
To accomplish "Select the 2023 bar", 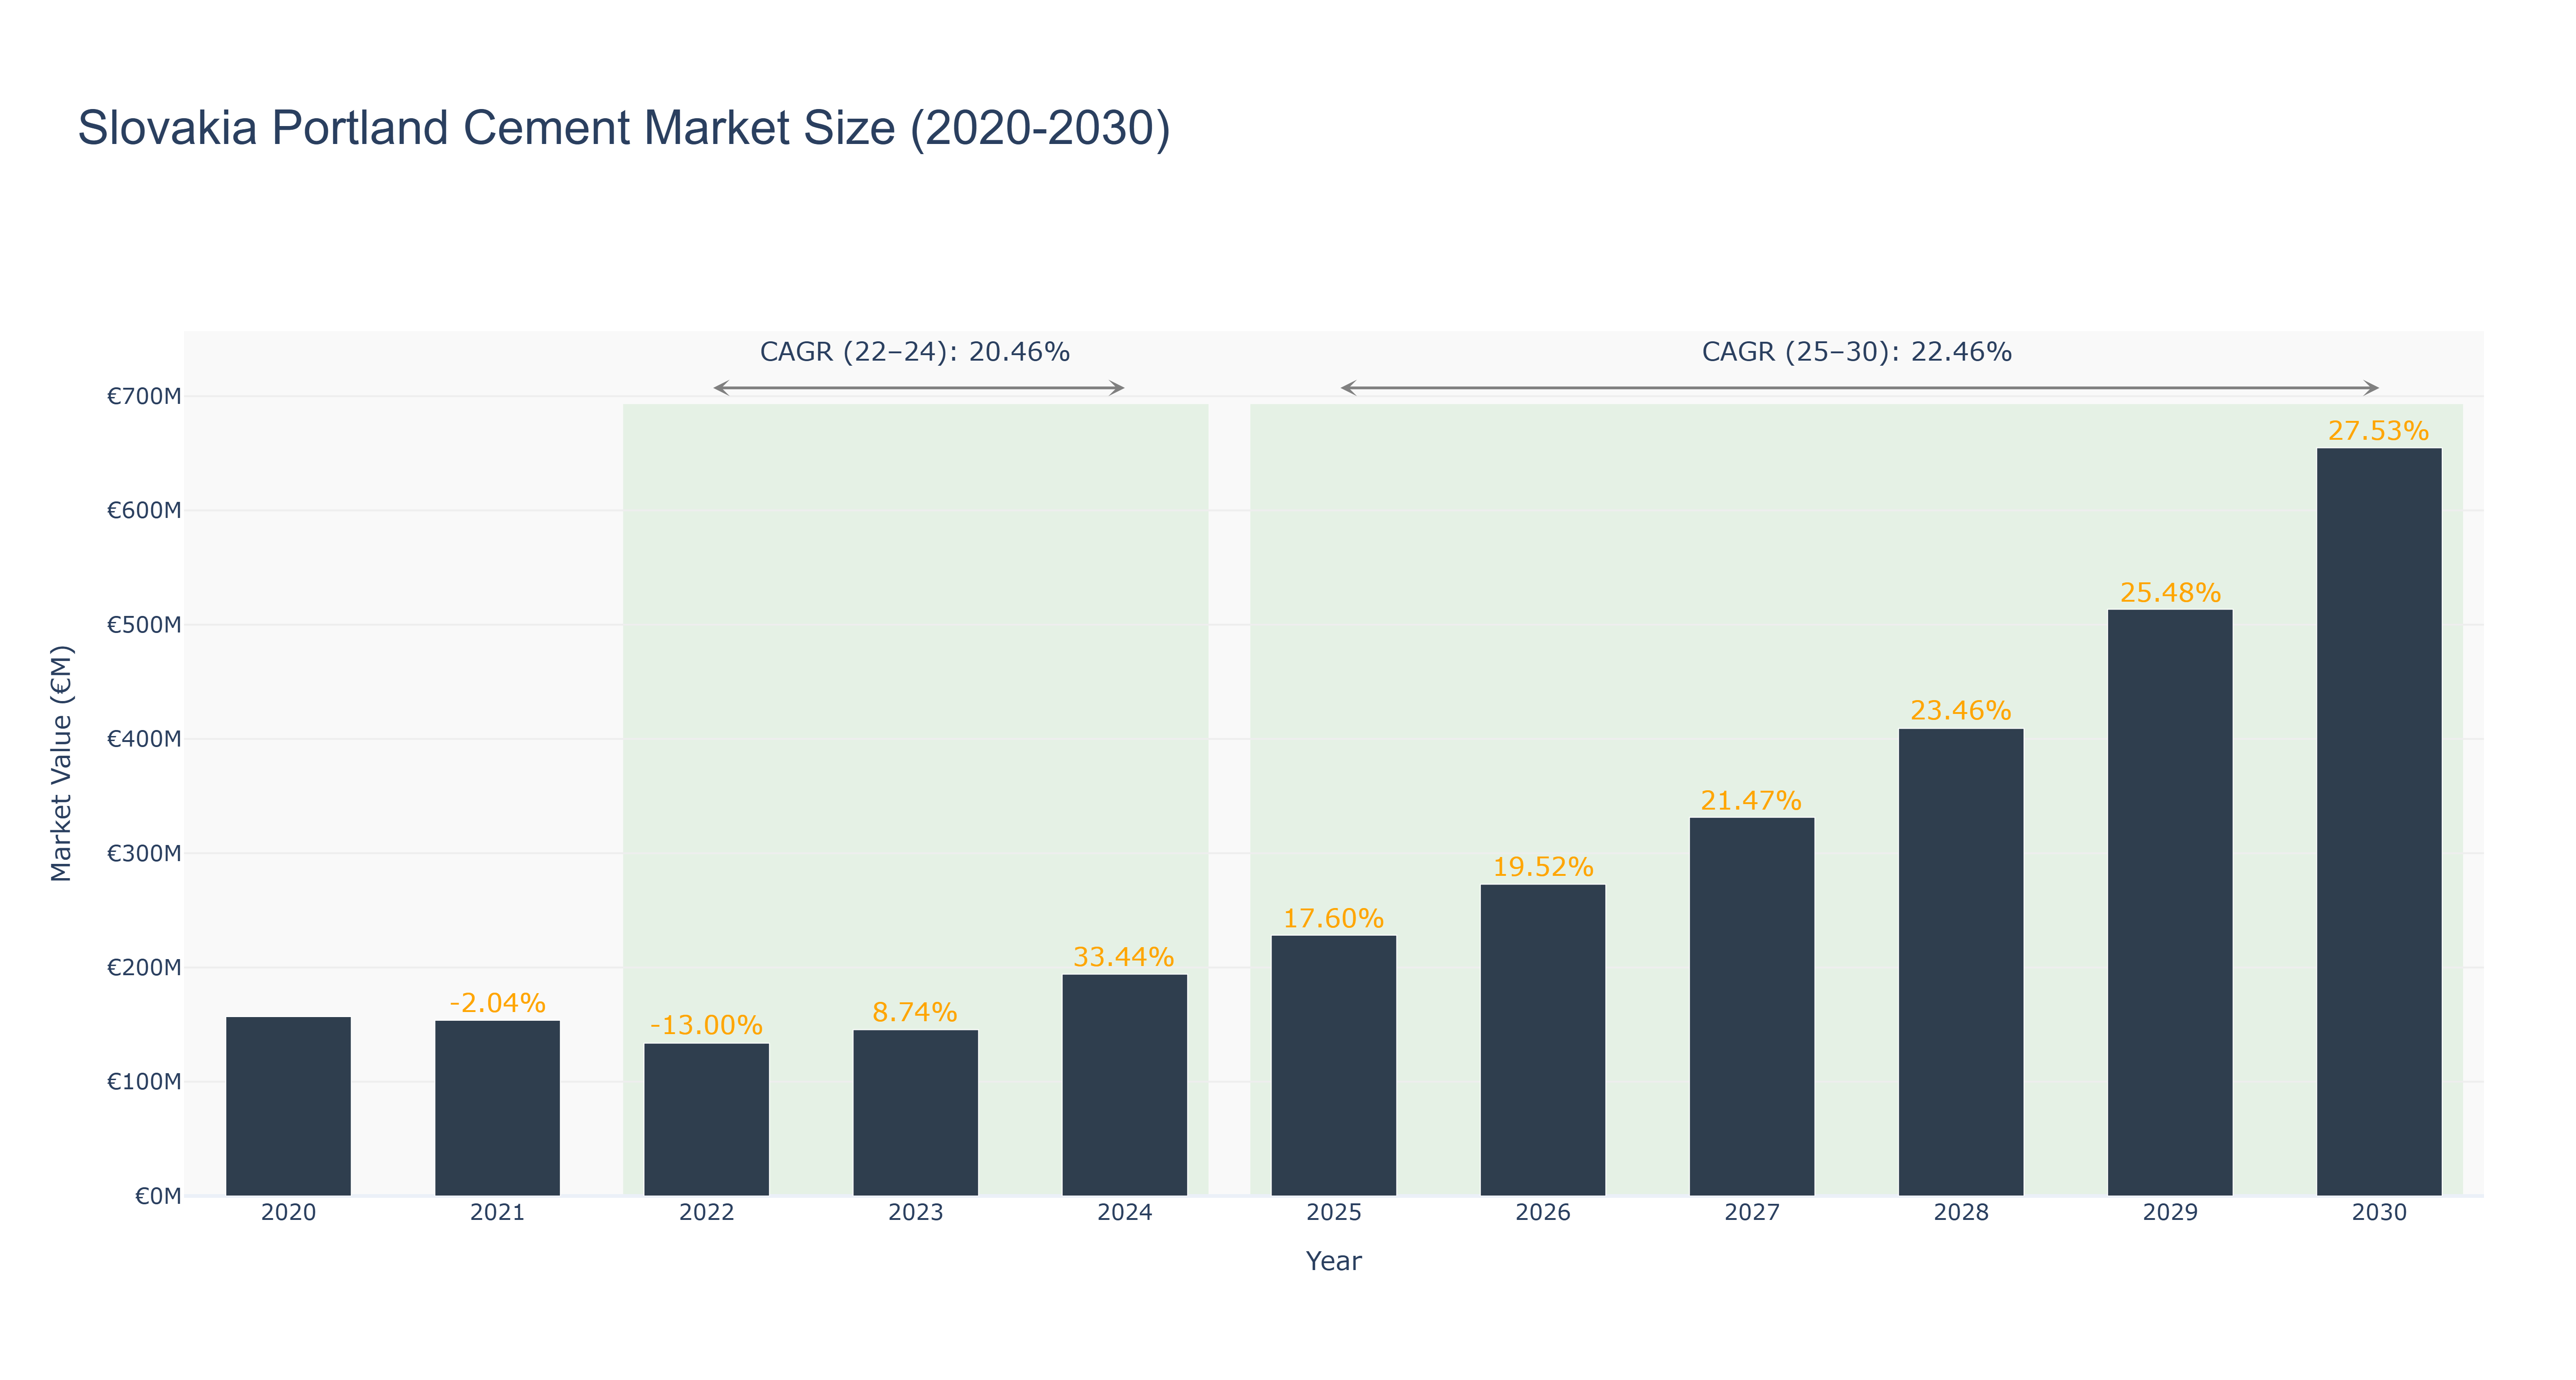I will [x=915, y=1113].
